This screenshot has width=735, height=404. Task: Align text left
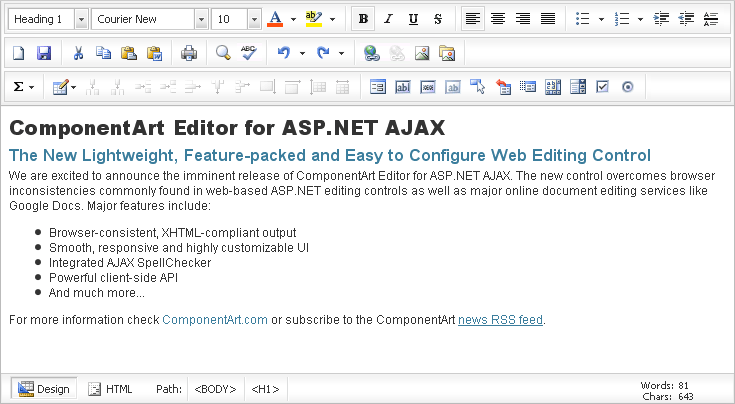[472, 19]
